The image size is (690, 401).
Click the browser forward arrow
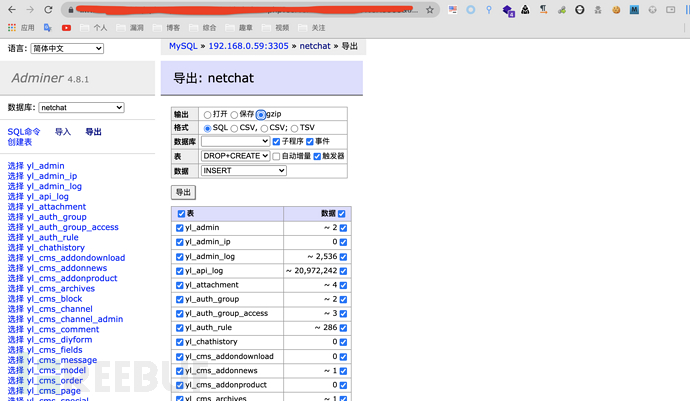[x=30, y=9]
